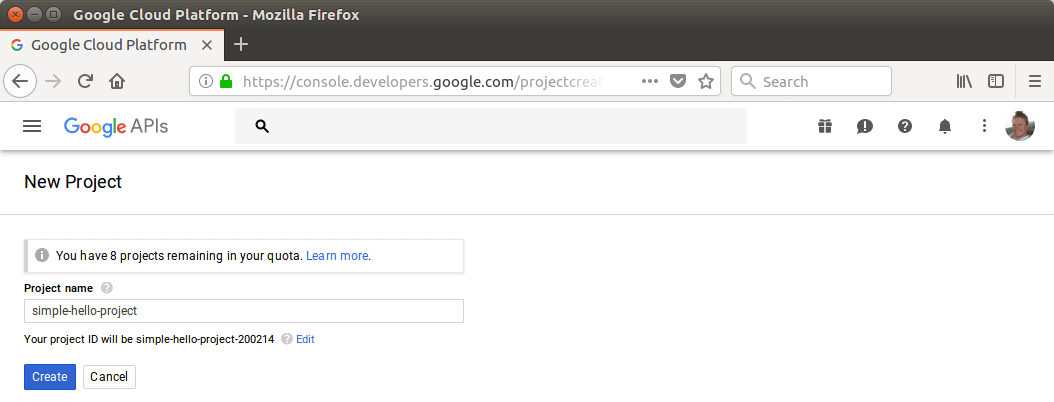The width and height of the screenshot is (1054, 402).
Task: Click the help icon beside Project name
Action: 107,288
